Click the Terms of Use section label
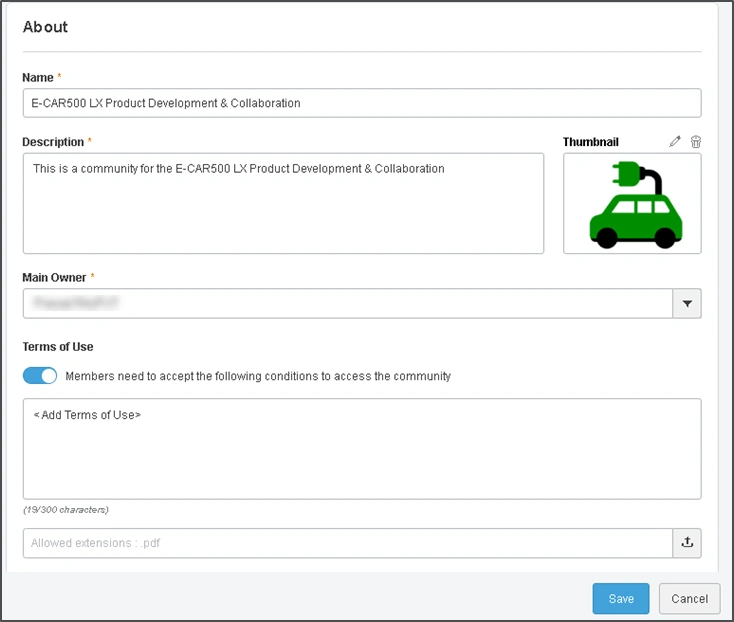Viewport: 734px width, 622px height. 58,347
